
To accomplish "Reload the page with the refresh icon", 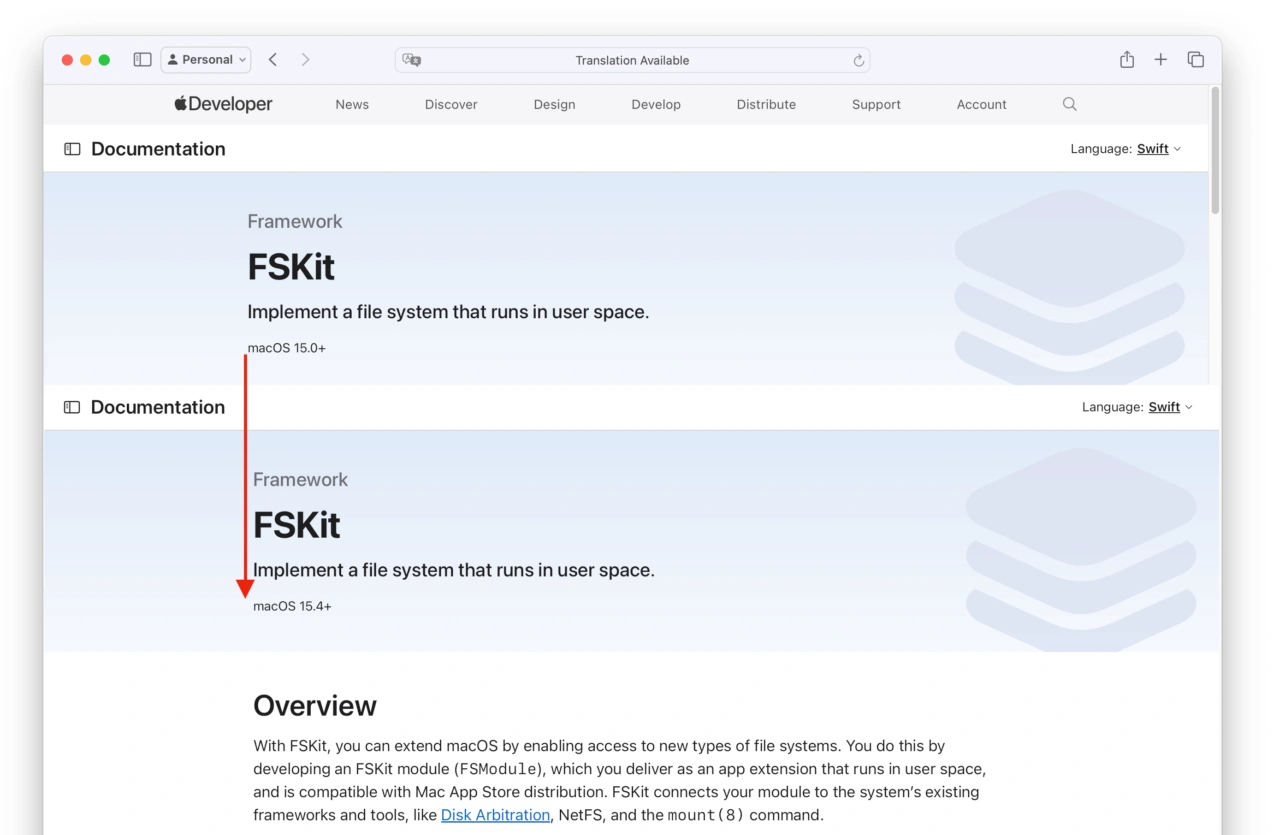I will tap(858, 61).
